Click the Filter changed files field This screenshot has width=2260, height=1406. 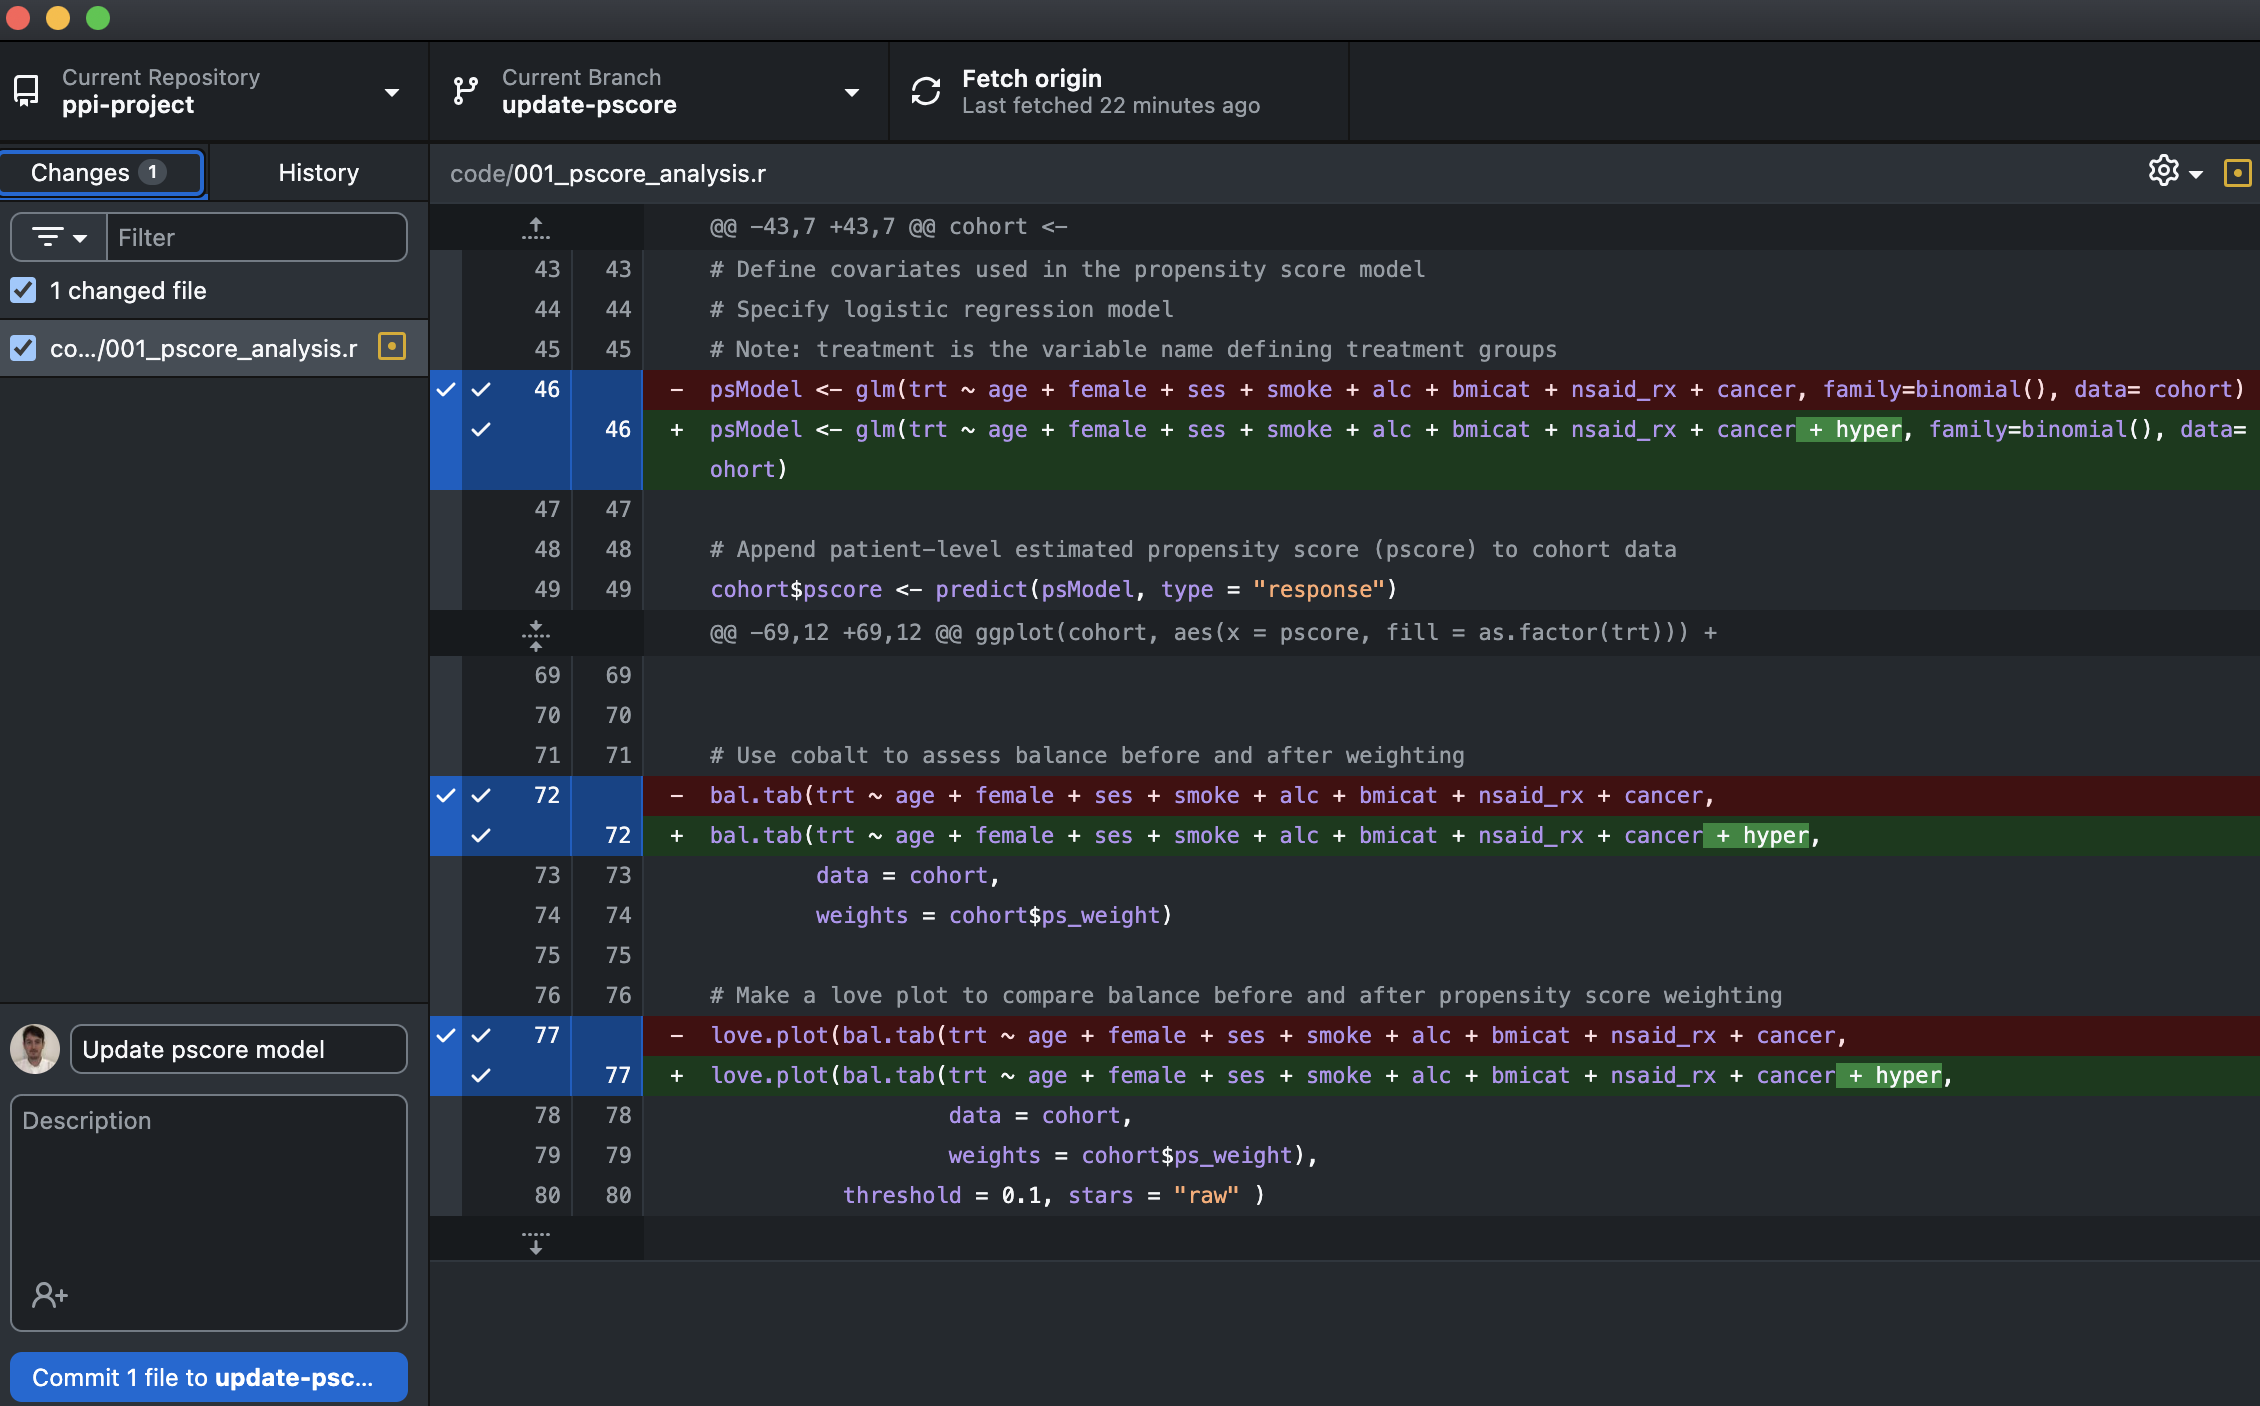pos(257,238)
